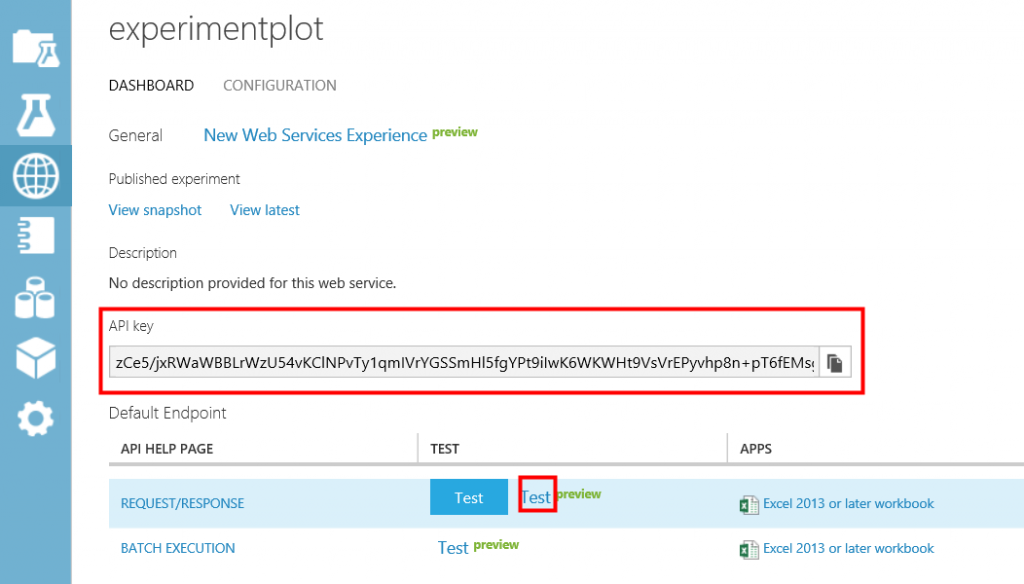Screen dimensions: 1024x584
Task: Open the Datasets cylinders icon
Action: coord(35,298)
